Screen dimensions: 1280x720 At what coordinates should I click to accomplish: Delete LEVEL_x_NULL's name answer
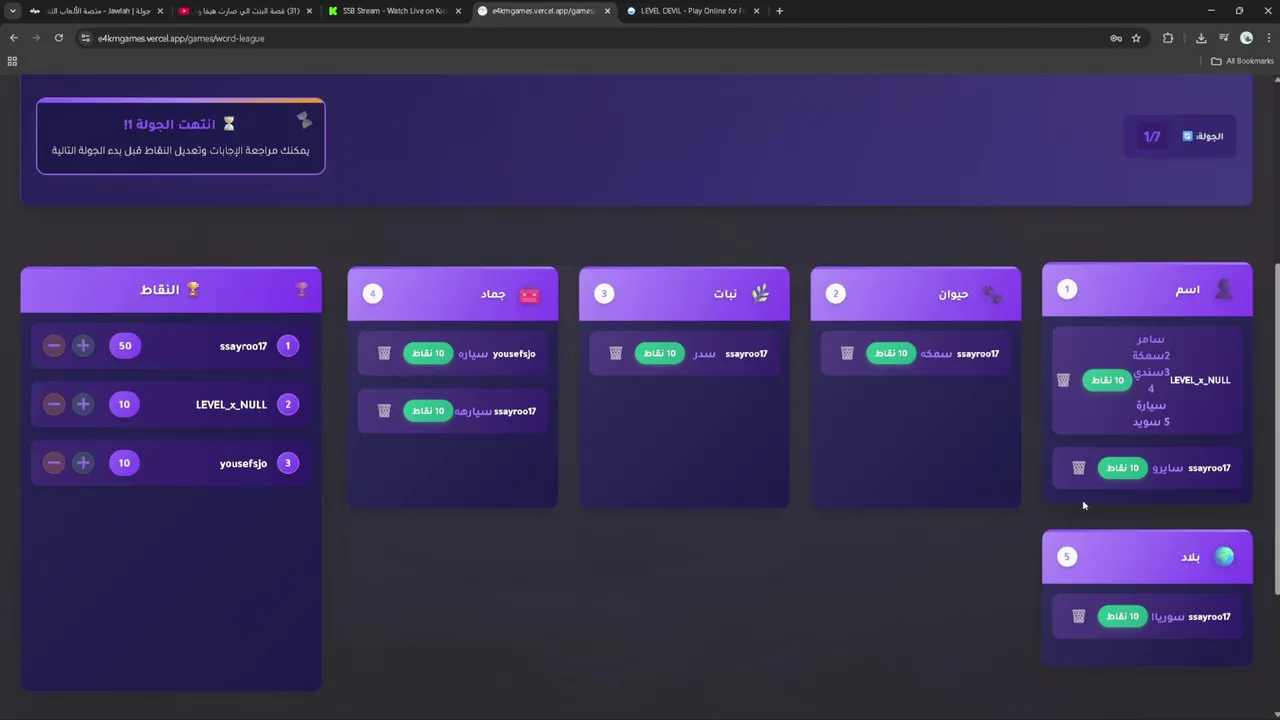coord(1063,380)
